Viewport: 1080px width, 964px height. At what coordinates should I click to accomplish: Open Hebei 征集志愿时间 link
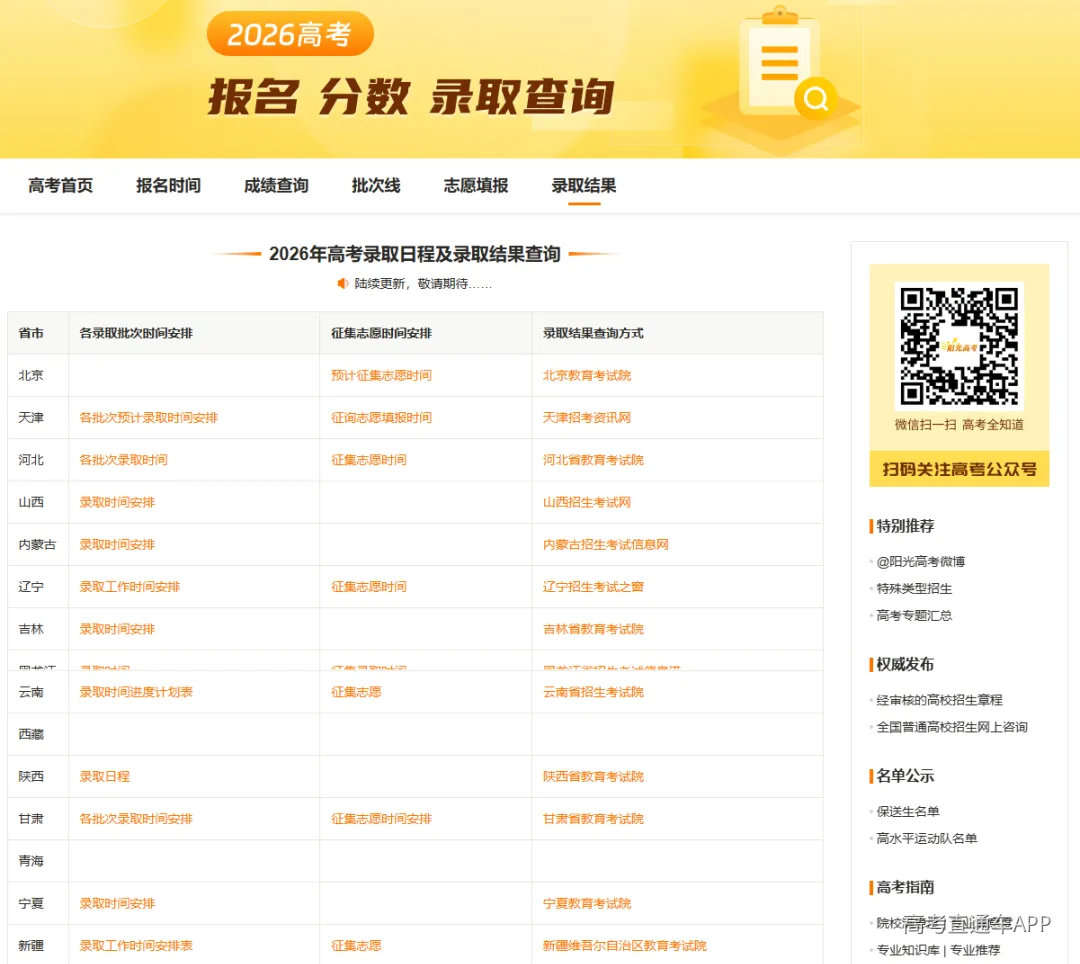tap(368, 460)
